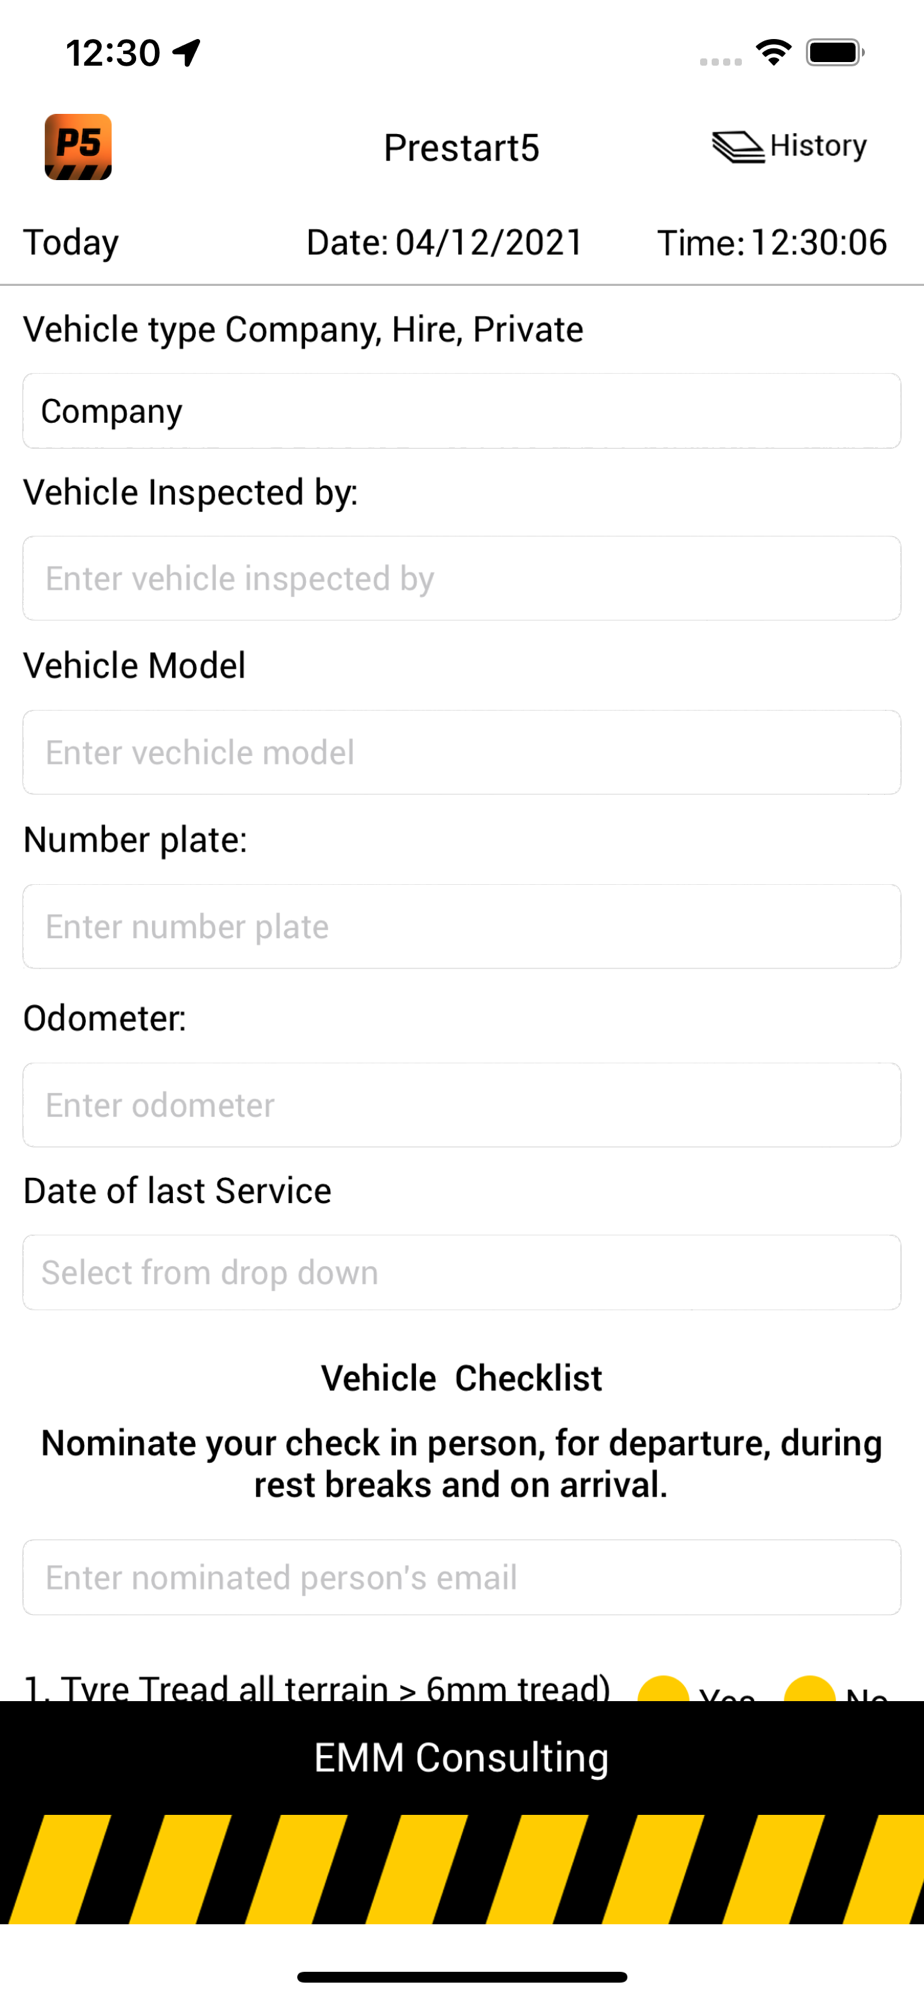Tap the Today label
Image resolution: width=924 pixels, height=2000 pixels.
[71, 243]
